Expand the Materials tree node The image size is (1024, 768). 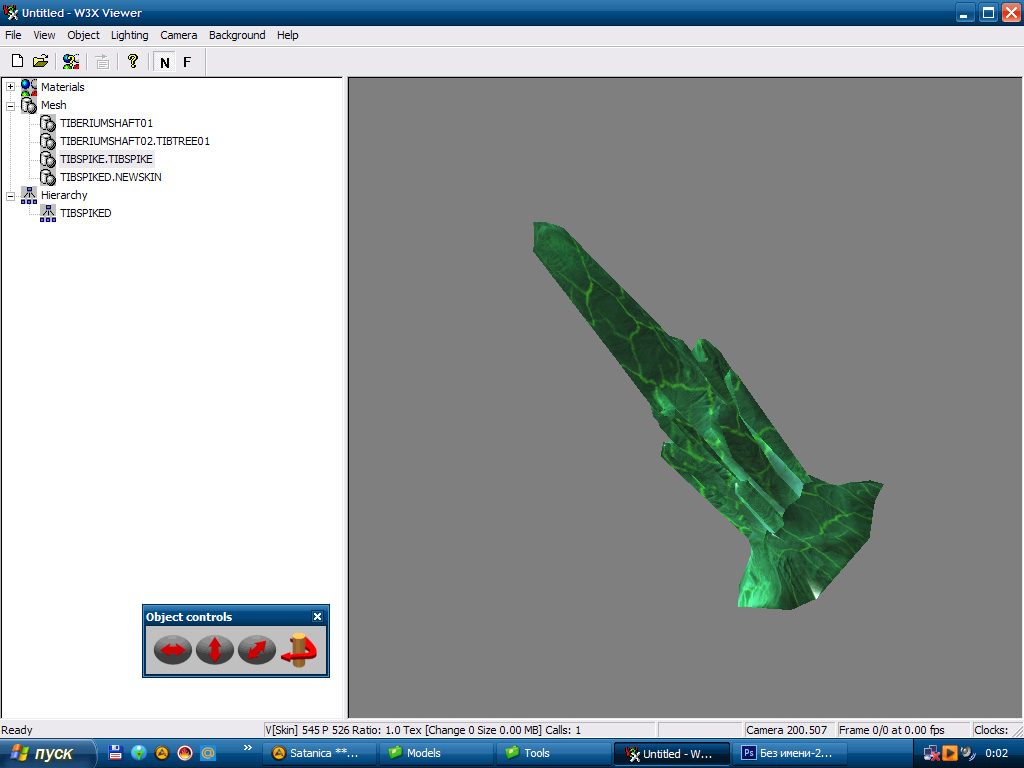(10, 87)
